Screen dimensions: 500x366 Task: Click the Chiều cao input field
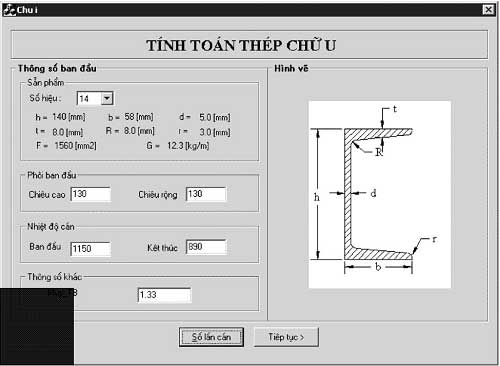coord(91,194)
